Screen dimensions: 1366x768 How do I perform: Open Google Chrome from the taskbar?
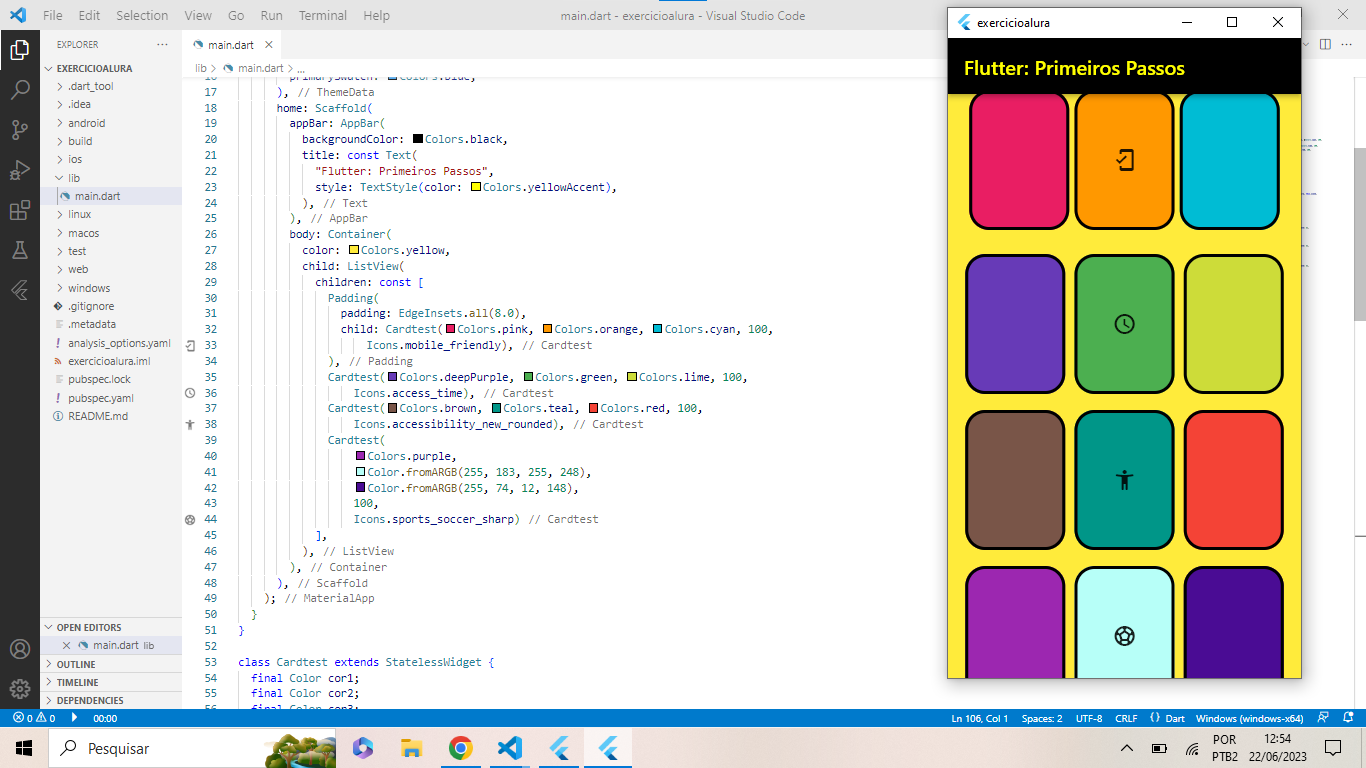click(x=460, y=748)
